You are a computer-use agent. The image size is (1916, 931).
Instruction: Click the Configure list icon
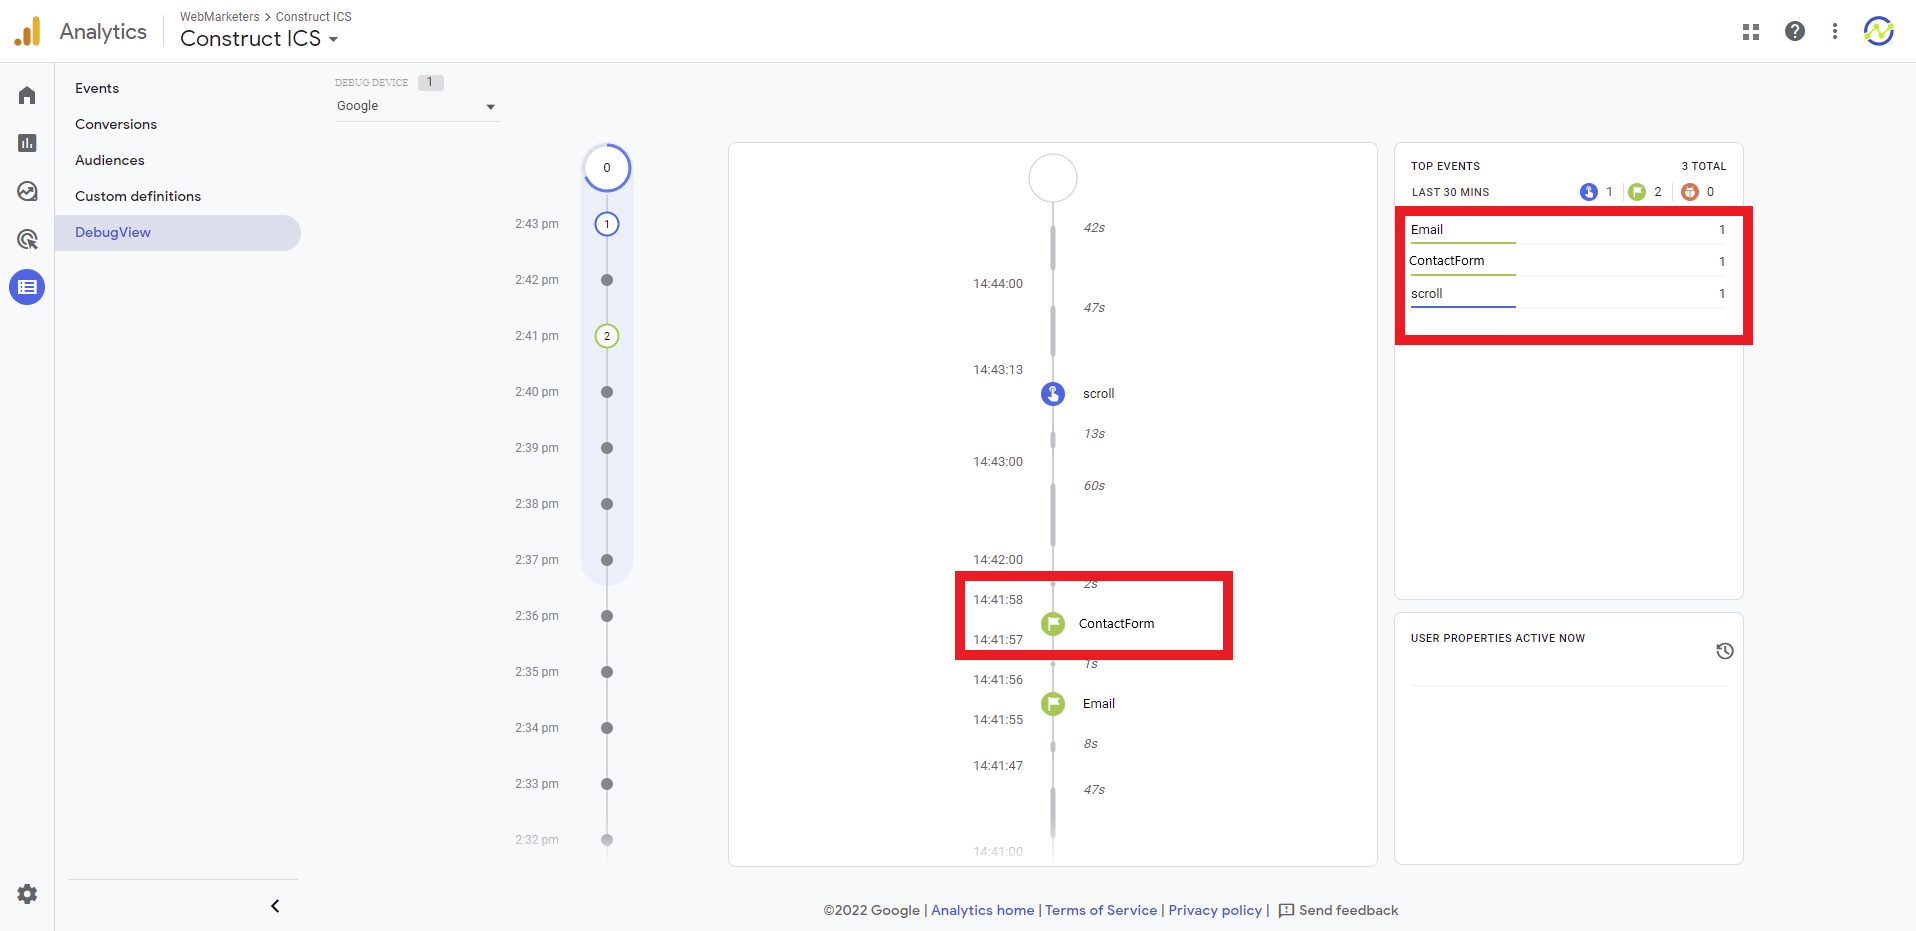[27, 287]
